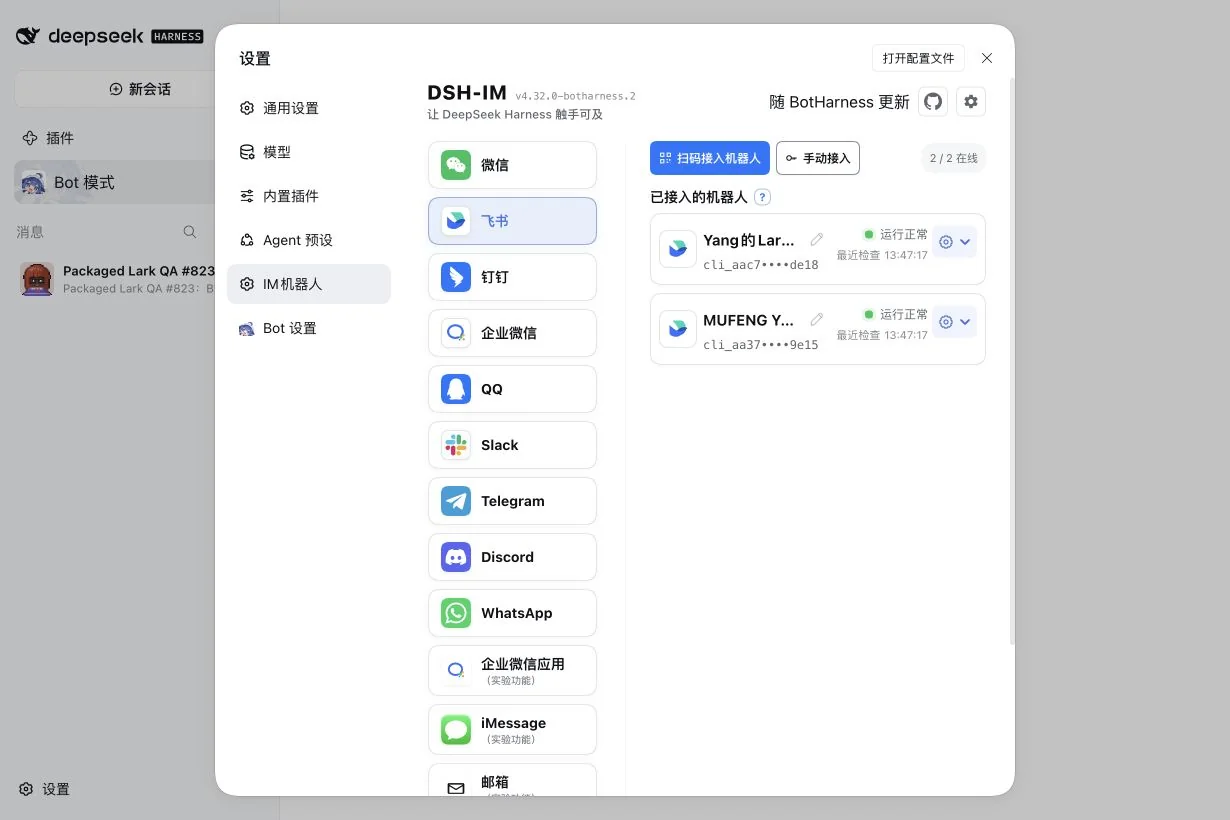The width and height of the screenshot is (1230, 820).
Task: Start a 新会话 in sidebar
Action: tap(140, 89)
